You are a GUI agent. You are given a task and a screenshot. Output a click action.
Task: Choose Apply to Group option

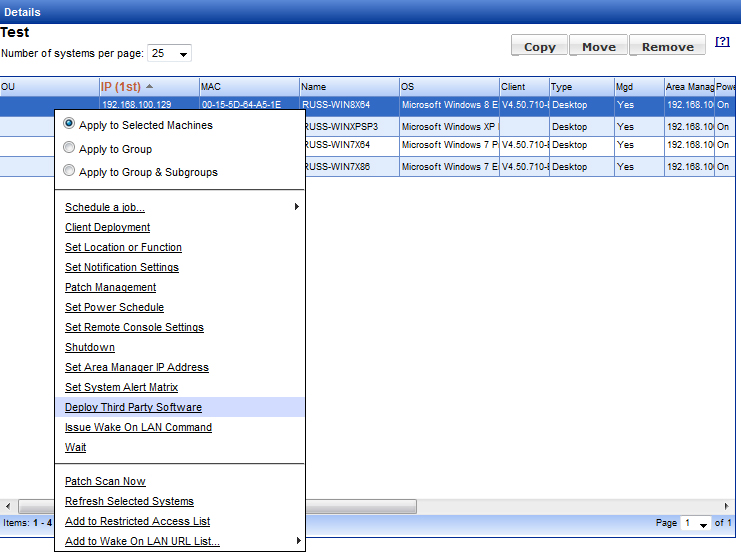(69, 148)
